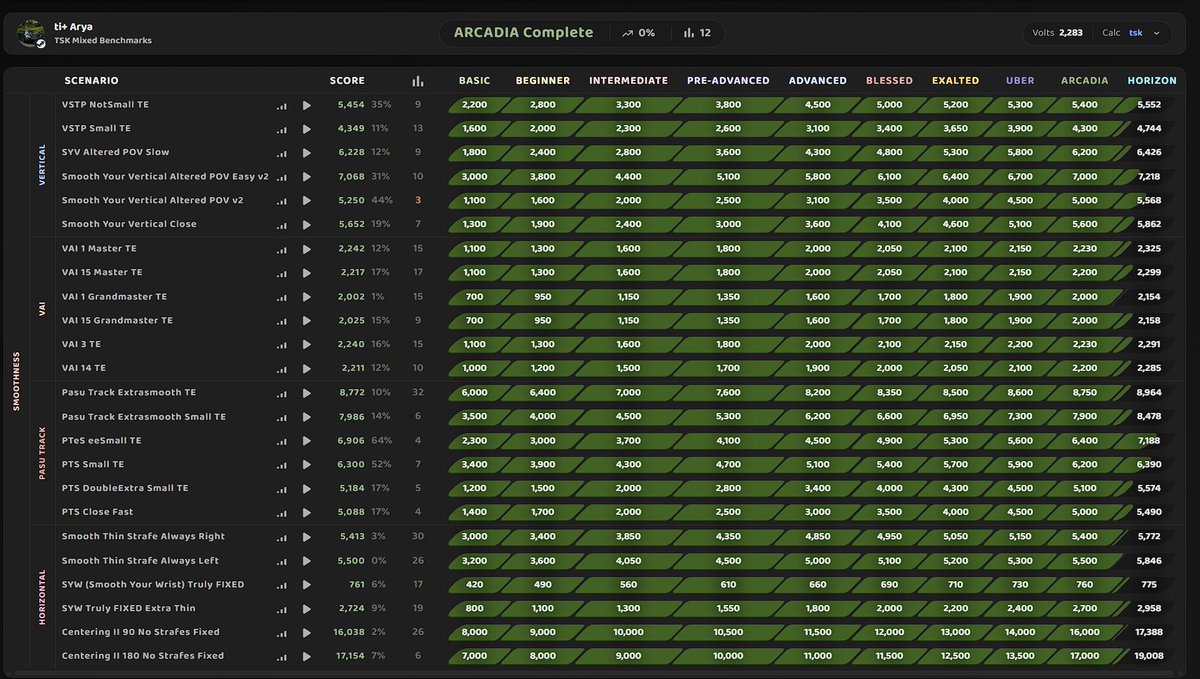The height and width of the screenshot is (679, 1200).
Task: Click the Volts 2,283 display
Action: pyautogui.click(x=1058, y=33)
